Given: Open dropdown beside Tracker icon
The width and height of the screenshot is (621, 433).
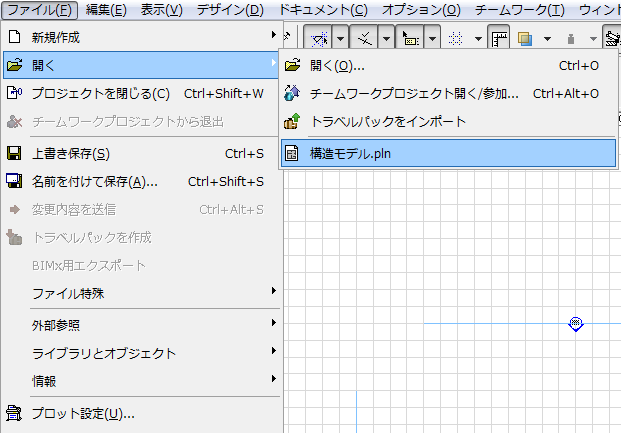Looking at the screenshot, I should click(x=432, y=39).
